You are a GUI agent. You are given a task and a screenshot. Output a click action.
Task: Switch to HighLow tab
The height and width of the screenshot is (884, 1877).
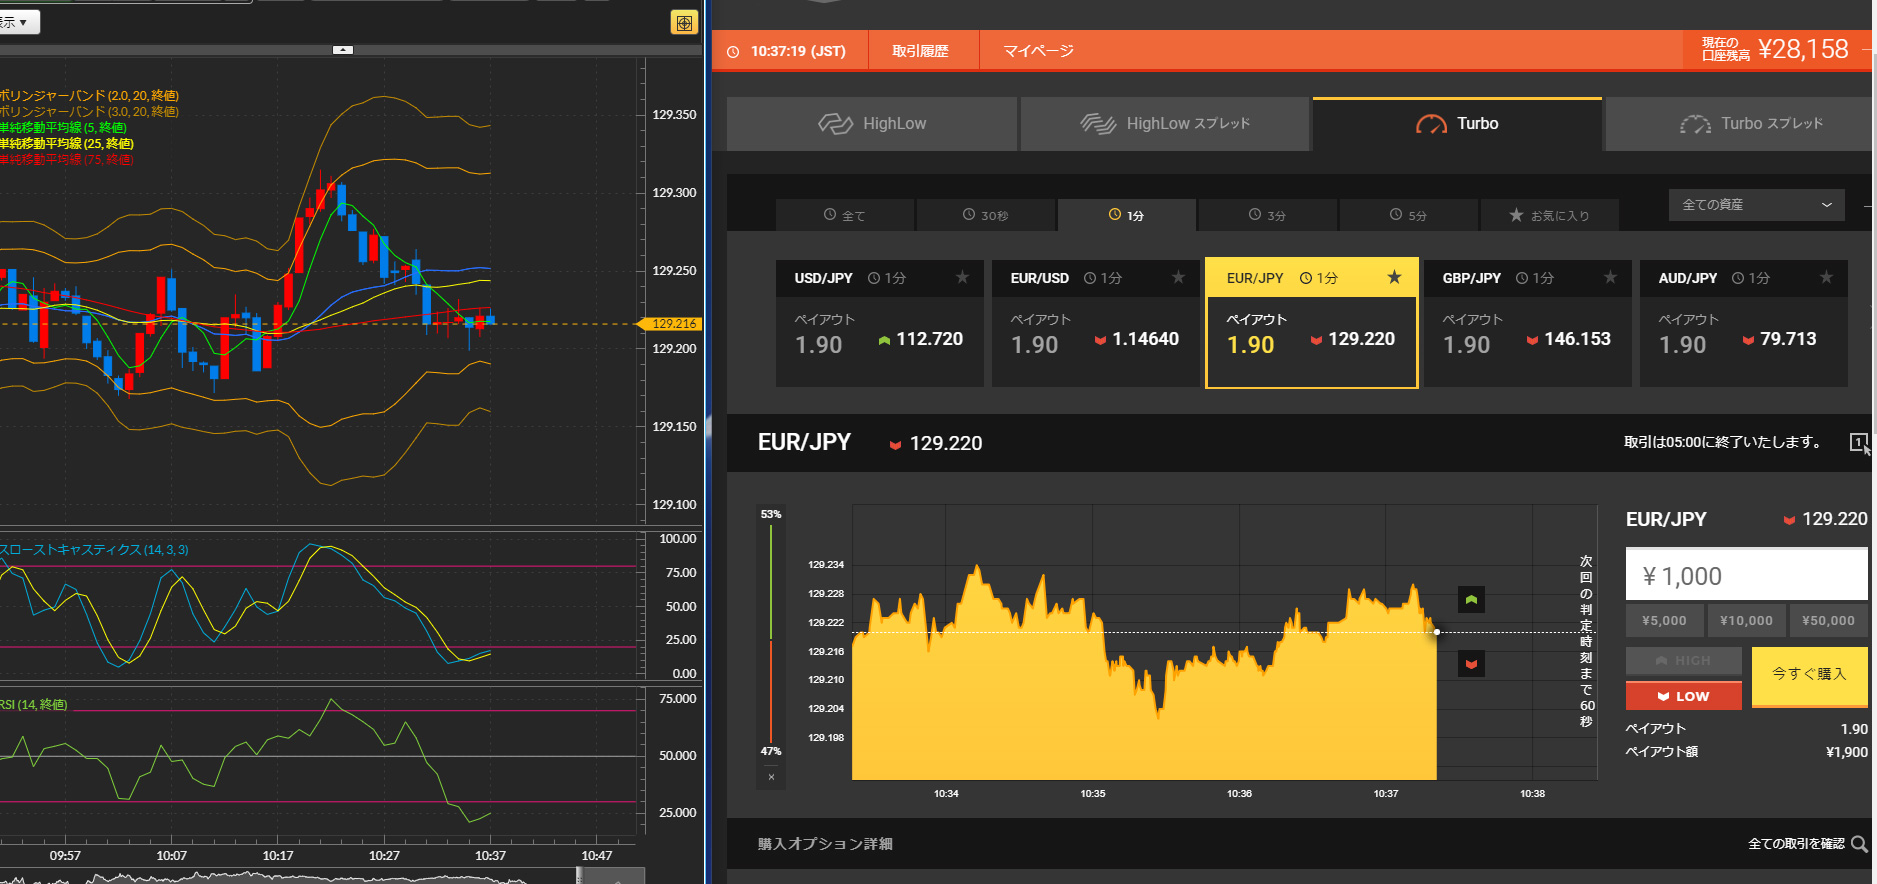872,124
